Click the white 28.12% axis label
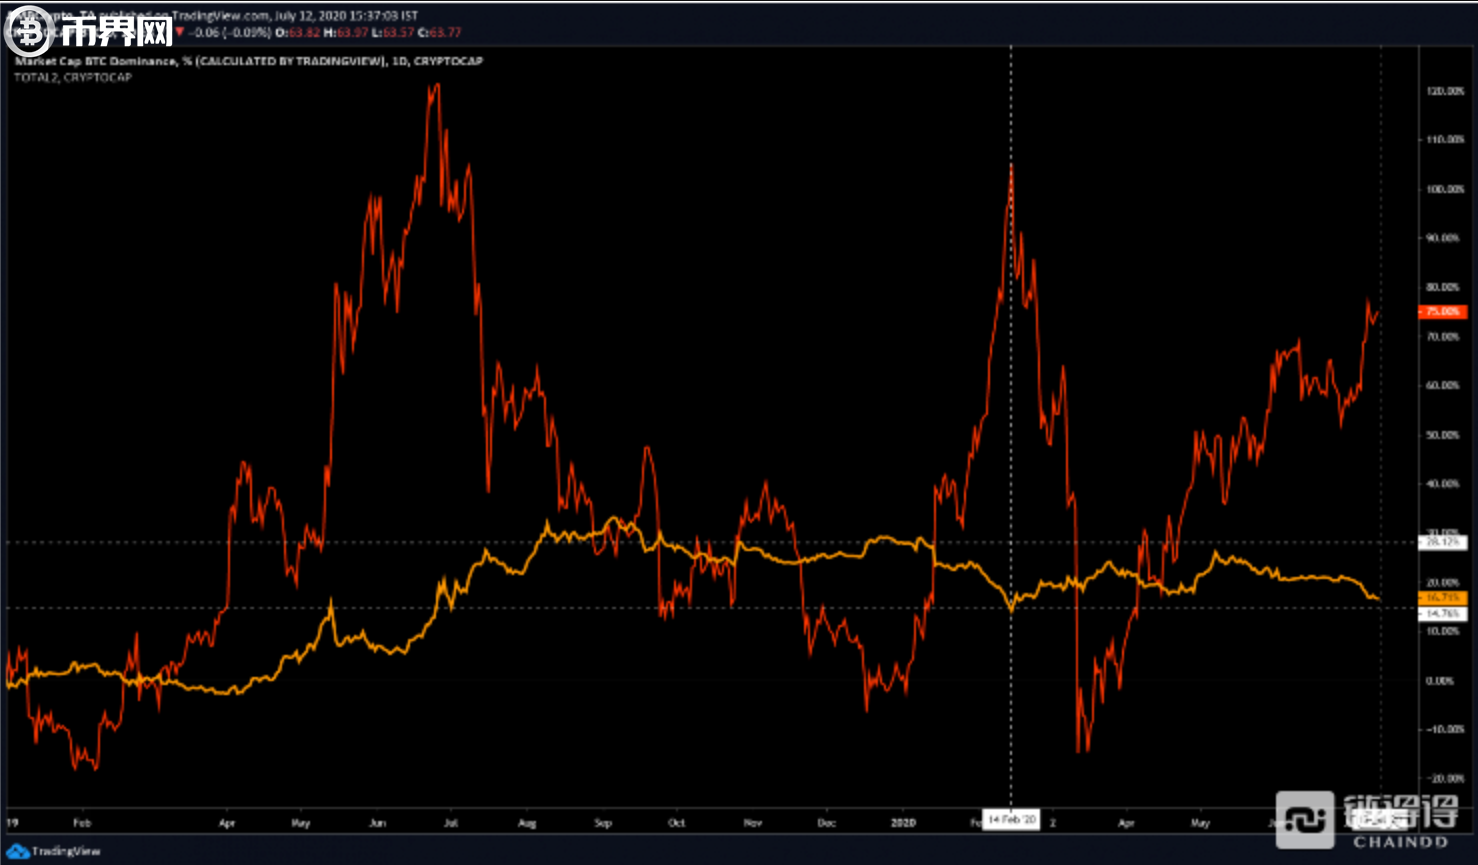1478x865 pixels. [1442, 542]
